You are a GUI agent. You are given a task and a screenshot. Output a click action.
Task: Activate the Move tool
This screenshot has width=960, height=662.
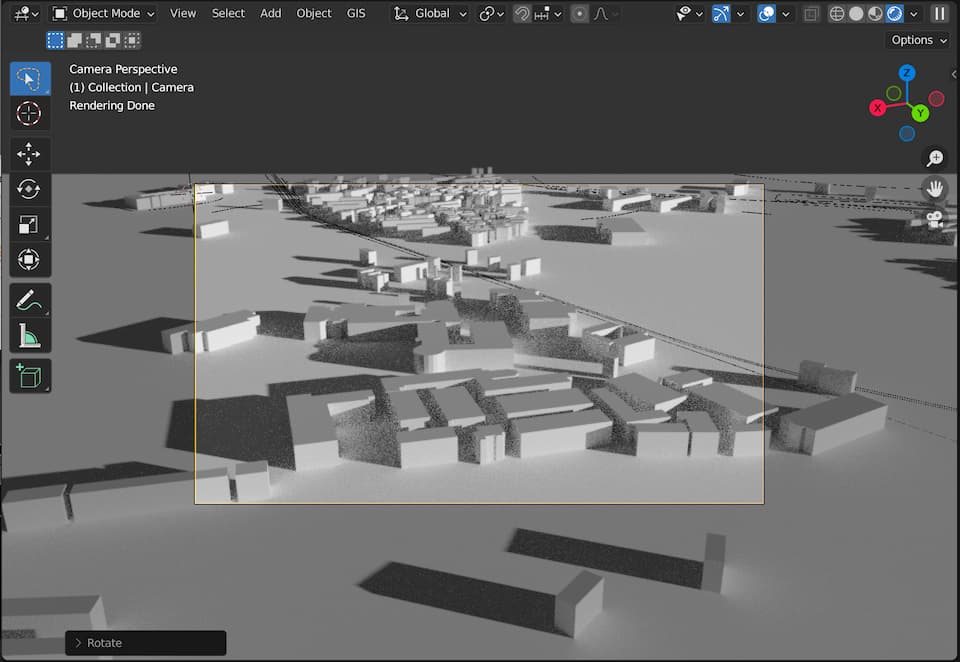tap(29, 154)
